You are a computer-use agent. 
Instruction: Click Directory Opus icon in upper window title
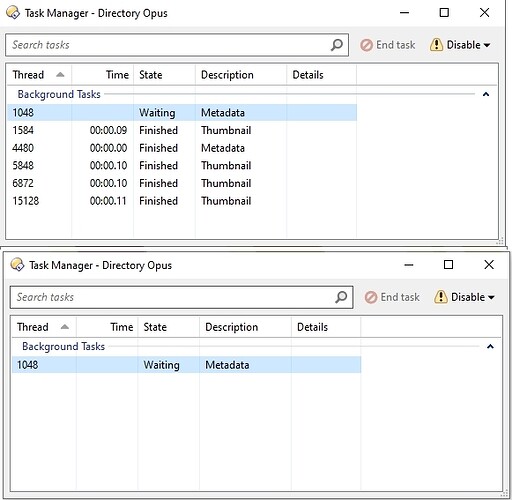[13, 13]
